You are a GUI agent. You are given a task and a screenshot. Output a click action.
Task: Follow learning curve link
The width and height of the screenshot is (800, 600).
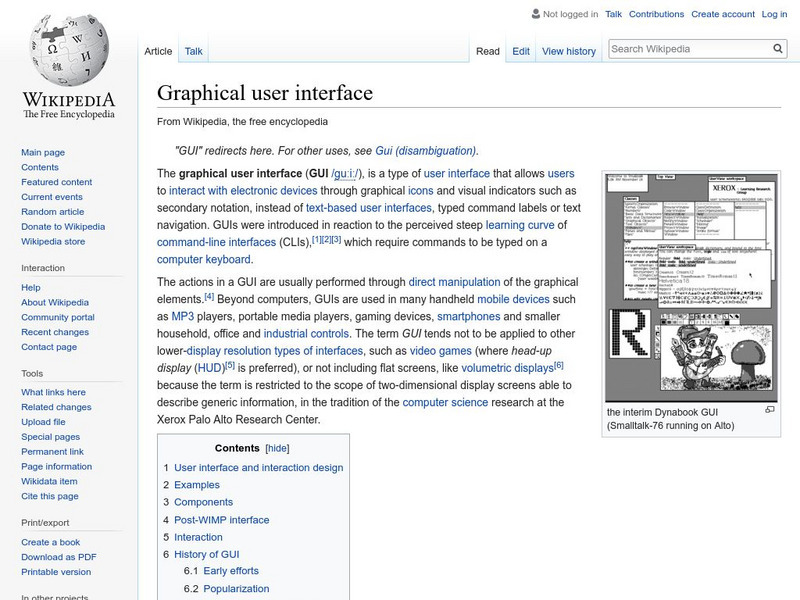(x=520, y=225)
